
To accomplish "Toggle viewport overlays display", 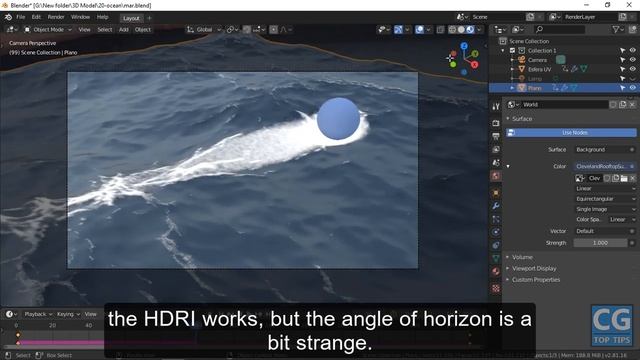I will [419, 29].
